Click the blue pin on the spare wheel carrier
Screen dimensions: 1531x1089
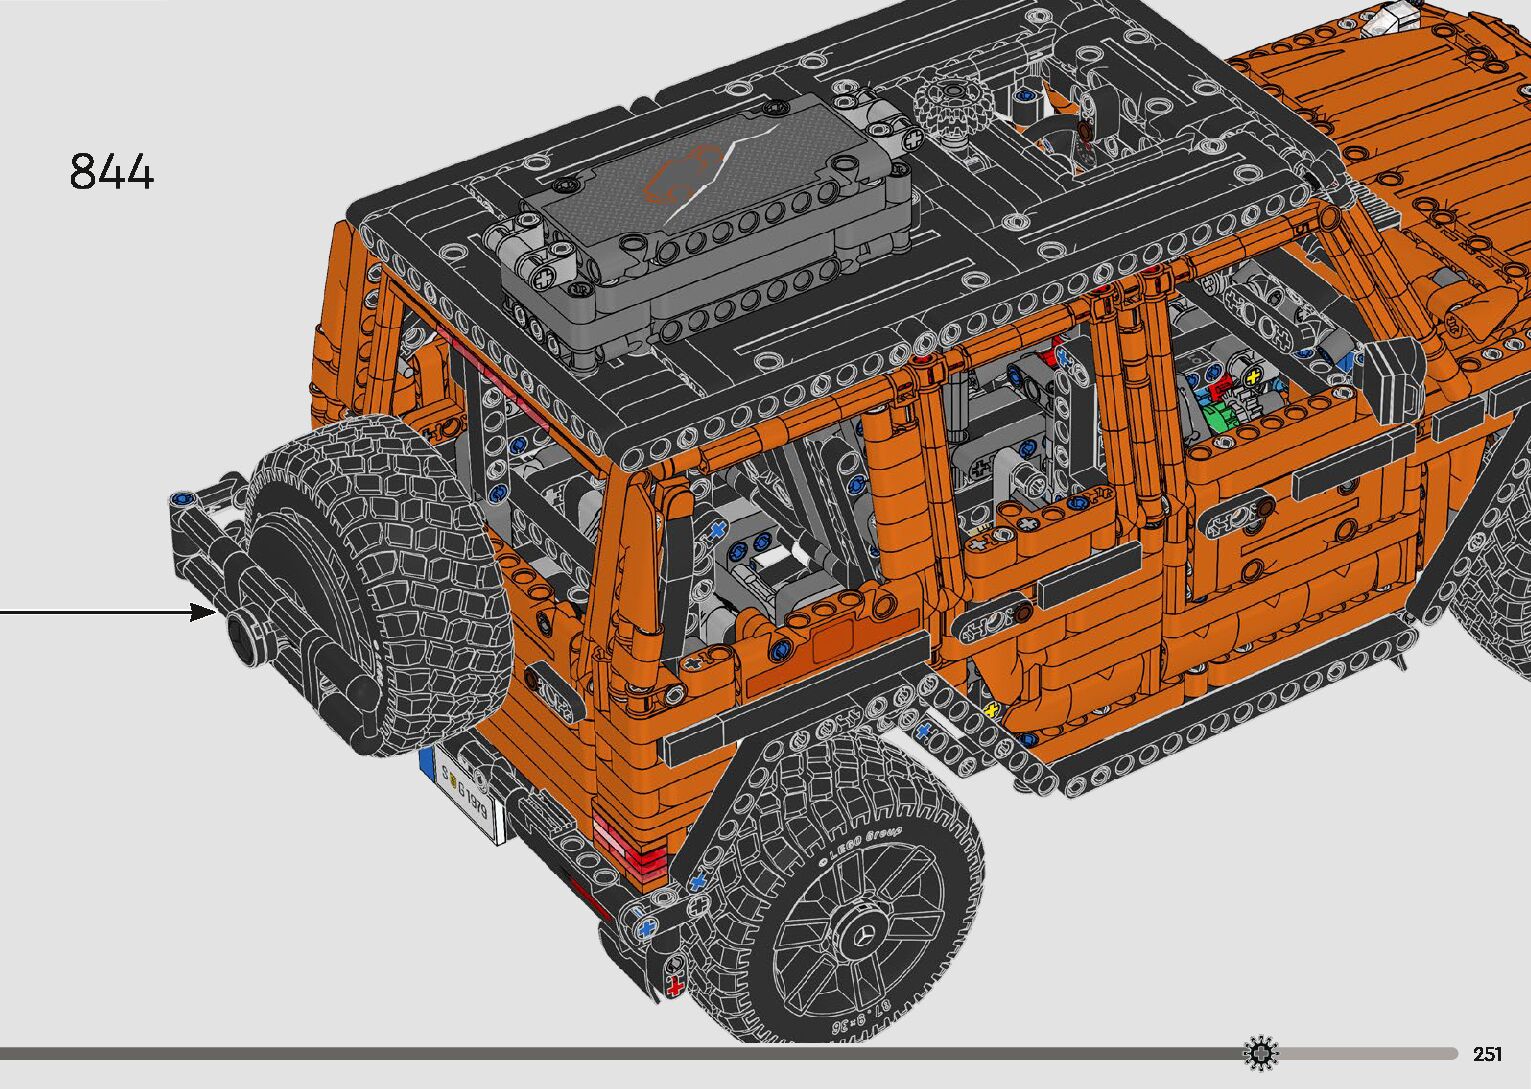tap(181, 500)
